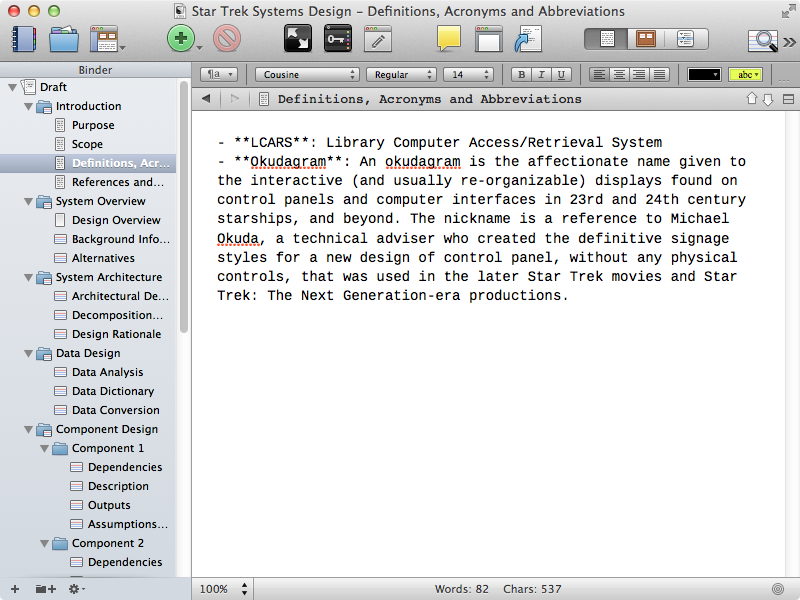Center align text
The width and height of the screenshot is (800, 600).
pos(619,74)
